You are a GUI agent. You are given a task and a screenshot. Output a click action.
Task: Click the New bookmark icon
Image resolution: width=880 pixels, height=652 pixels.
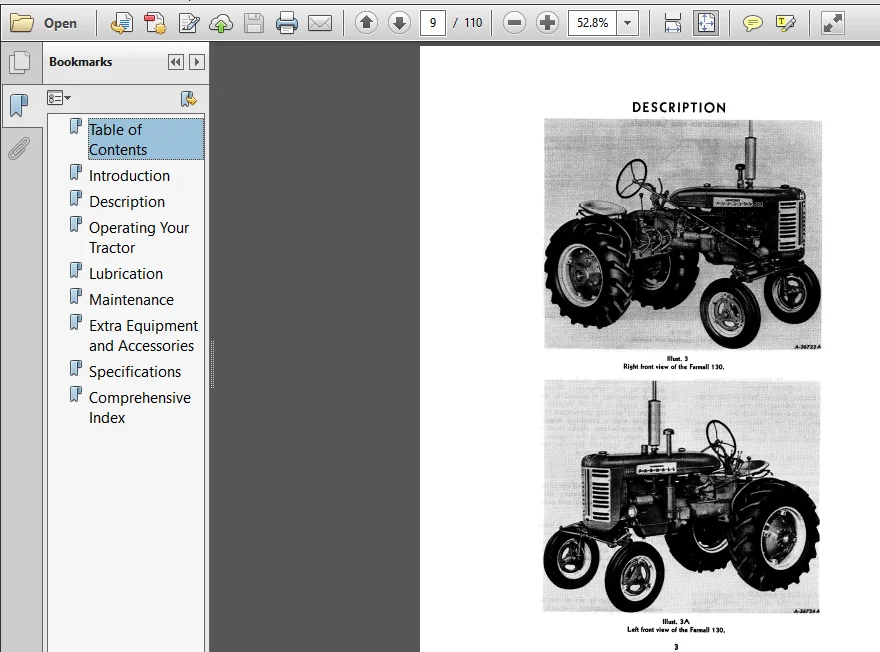click(x=189, y=99)
